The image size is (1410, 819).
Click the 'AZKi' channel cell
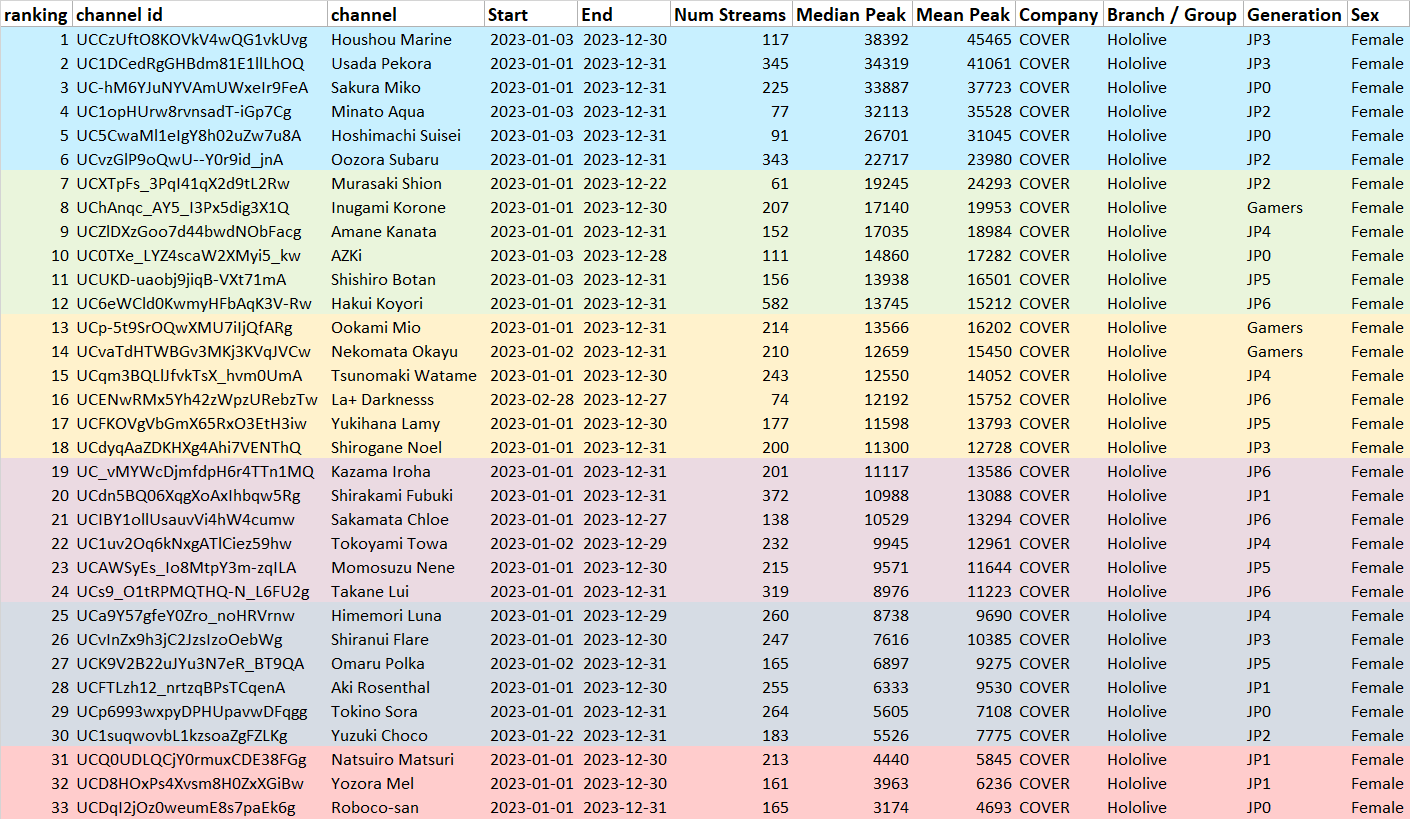click(x=406, y=256)
